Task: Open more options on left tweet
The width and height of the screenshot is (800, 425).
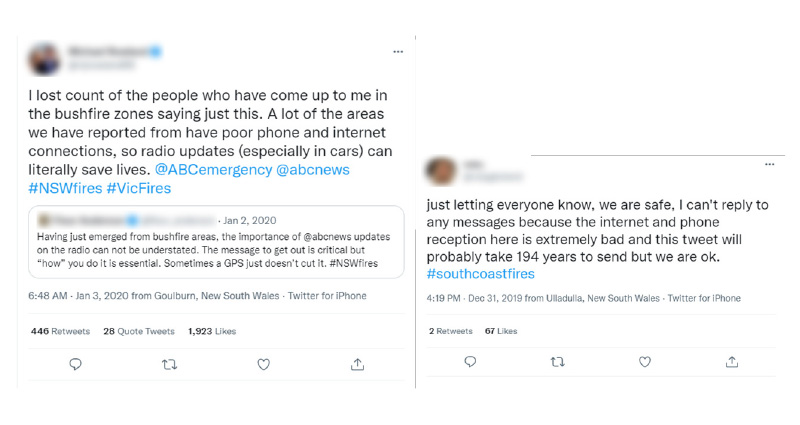Action: [398, 51]
